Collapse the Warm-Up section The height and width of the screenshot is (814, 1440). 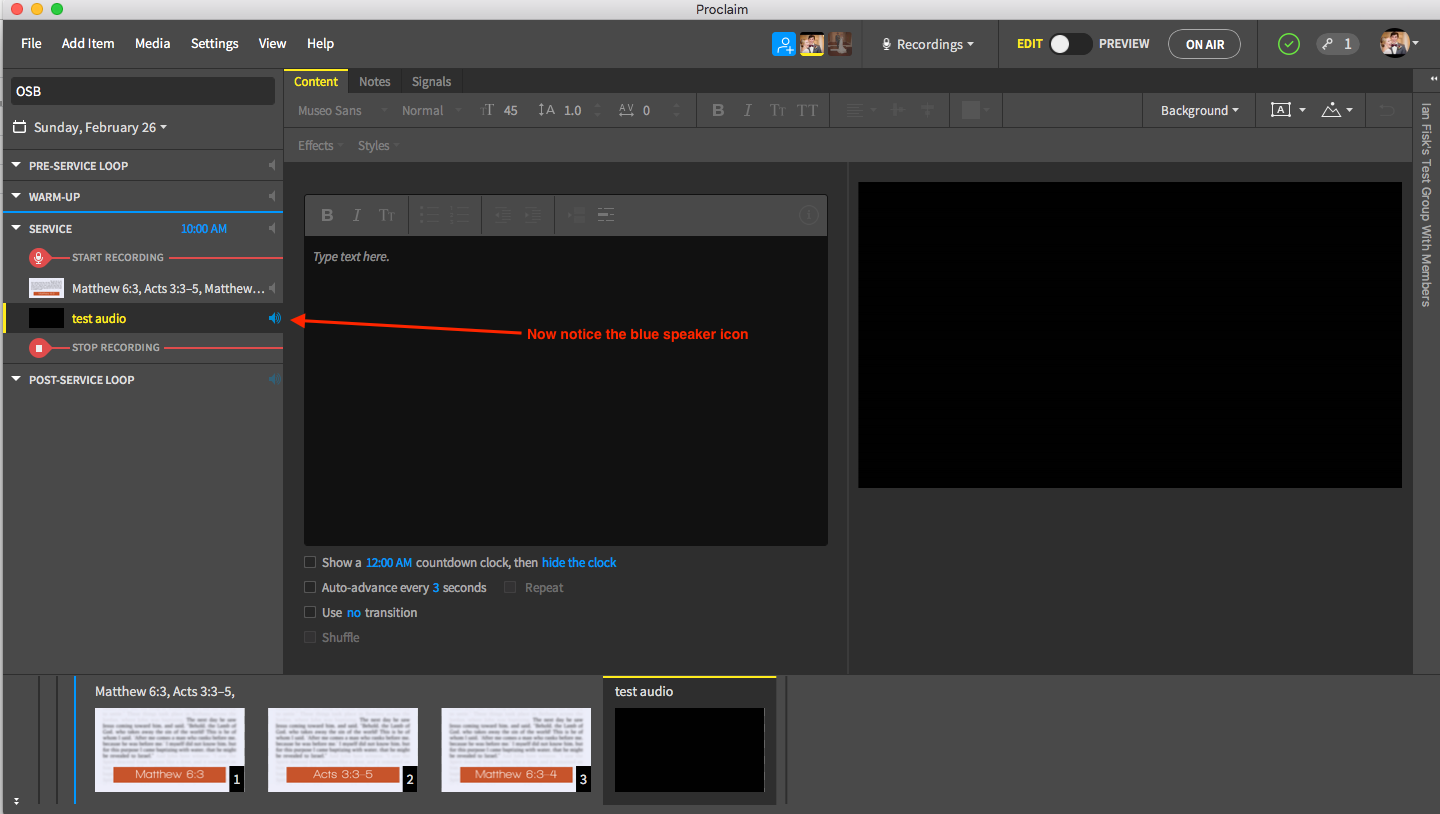click(16, 197)
